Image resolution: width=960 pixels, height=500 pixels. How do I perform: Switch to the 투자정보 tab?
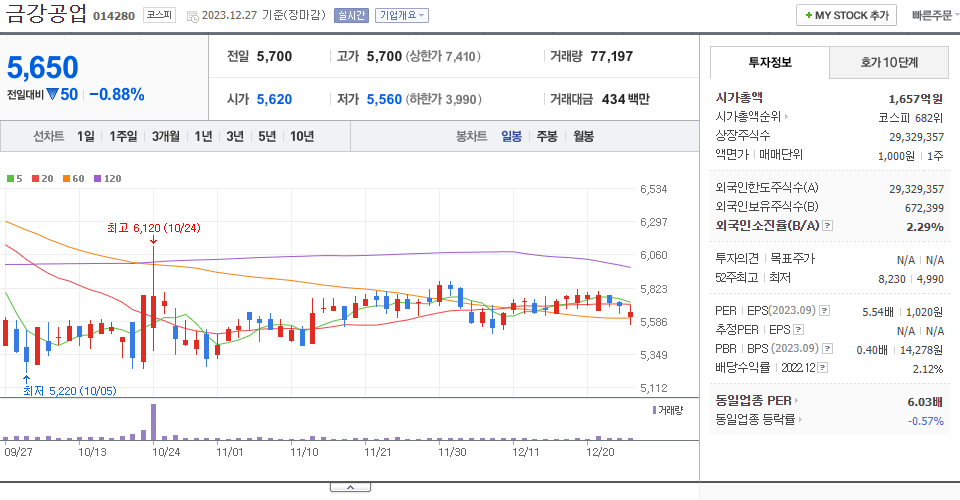[x=770, y=62]
